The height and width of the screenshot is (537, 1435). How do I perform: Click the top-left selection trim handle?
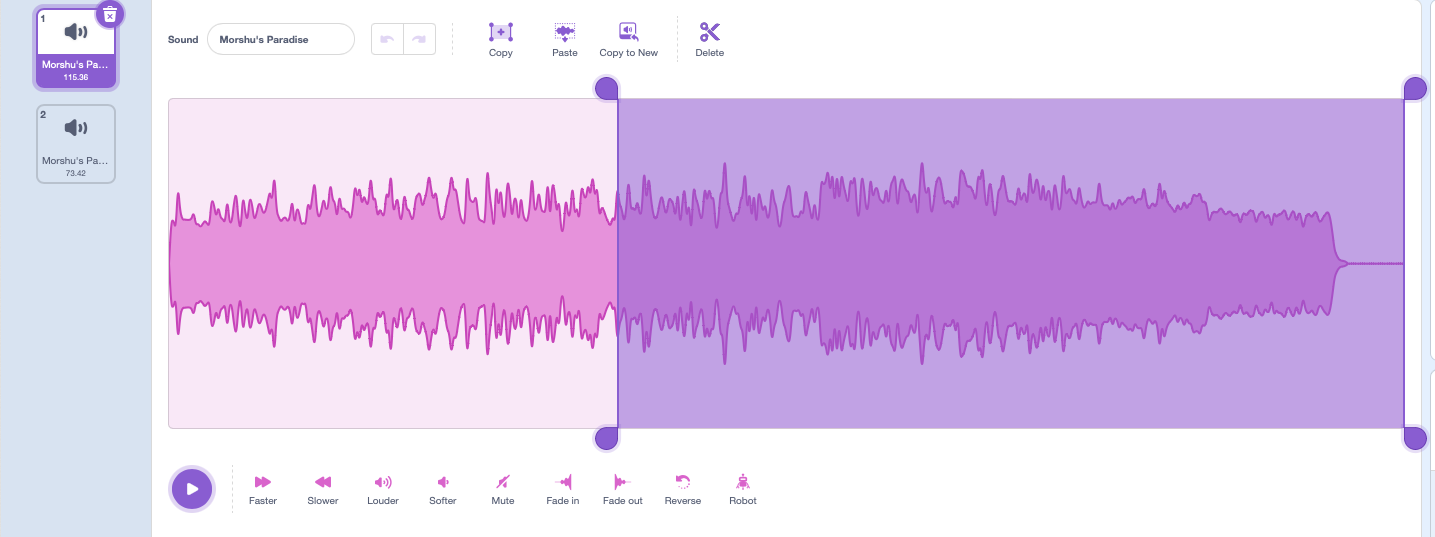click(606, 89)
